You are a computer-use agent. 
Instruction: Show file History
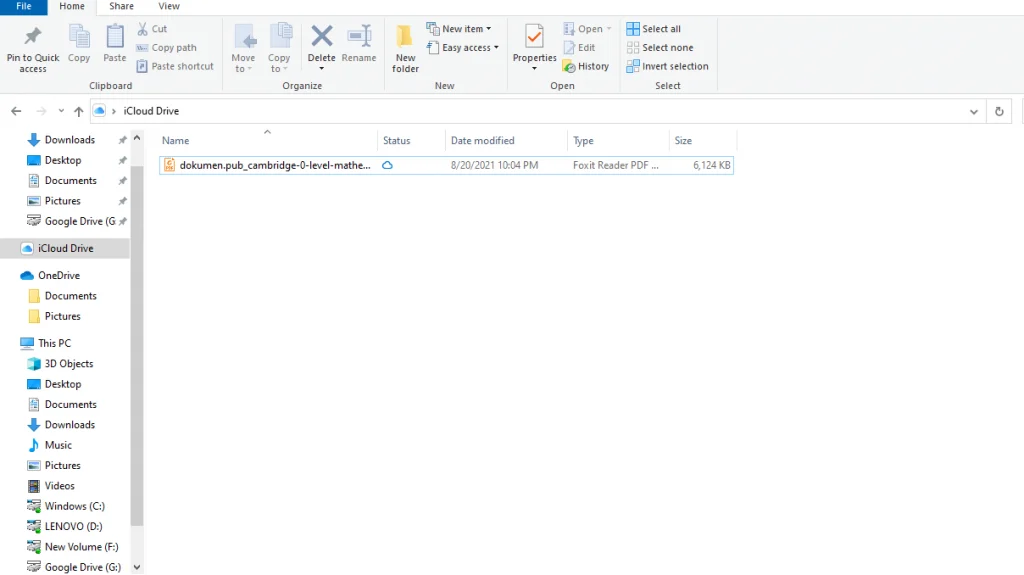click(x=586, y=66)
